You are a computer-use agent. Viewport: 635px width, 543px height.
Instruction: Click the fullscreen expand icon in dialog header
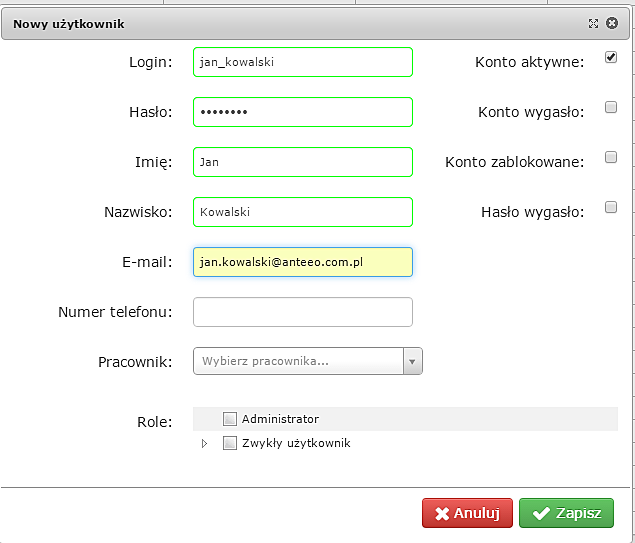click(593, 23)
